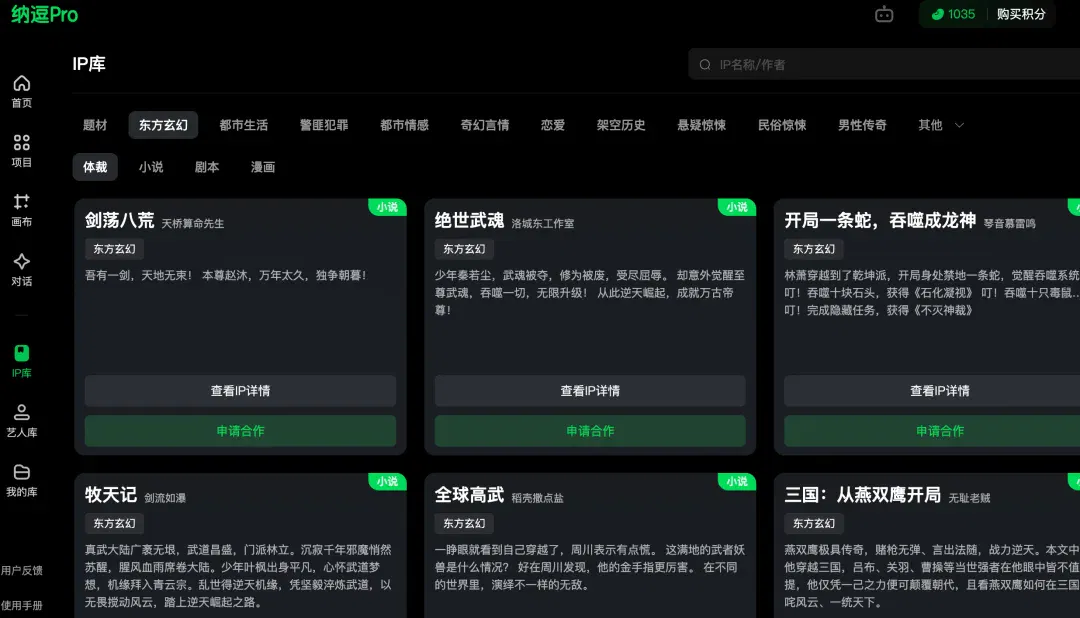Select the 题材 filter tab
Viewport: 1080px width, 618px height.
[95, 125]
